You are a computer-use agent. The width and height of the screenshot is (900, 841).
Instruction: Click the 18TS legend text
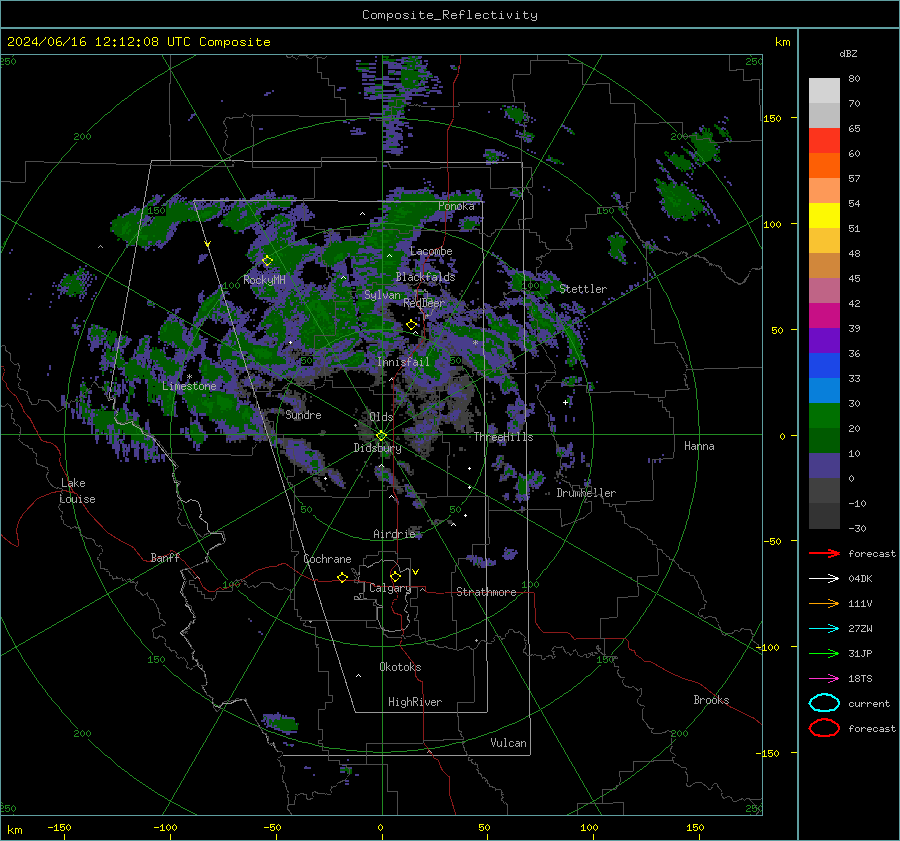pos(860,679)
